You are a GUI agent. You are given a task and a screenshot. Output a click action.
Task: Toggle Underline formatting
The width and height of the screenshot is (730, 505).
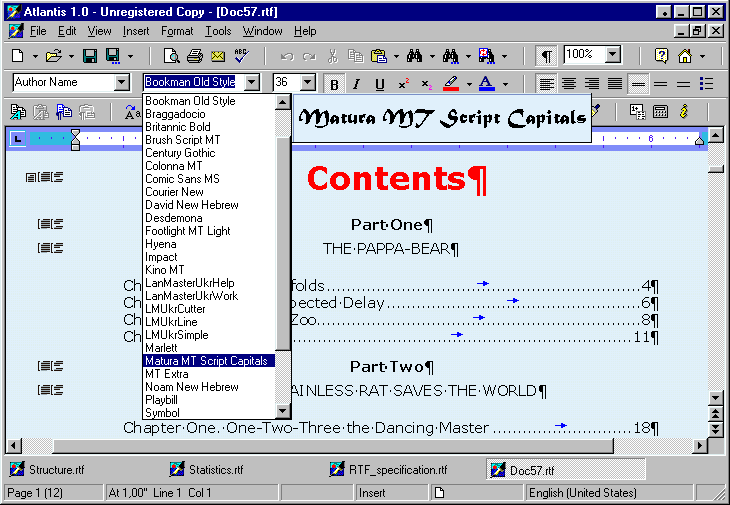pos(379,84)
